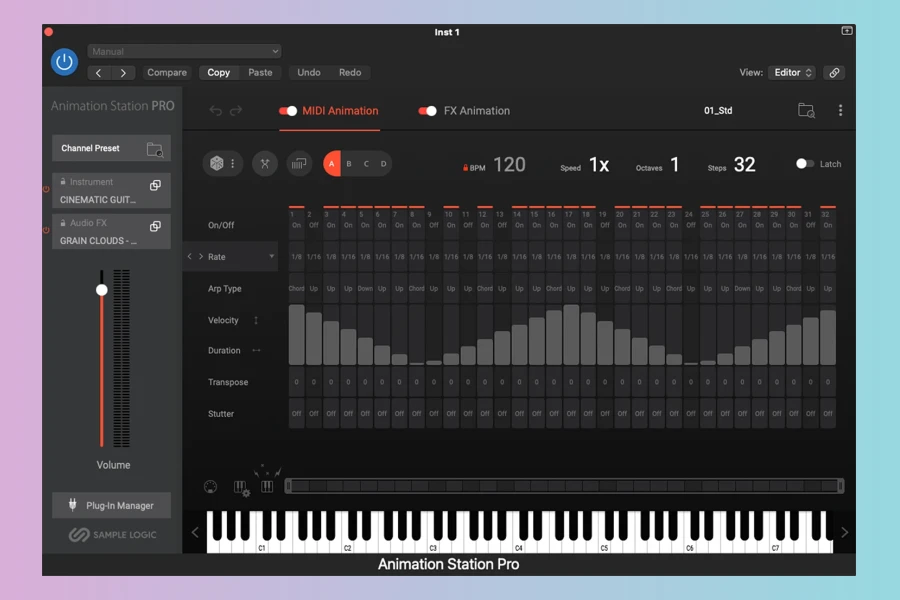The image size is (900, 600).
Task: Click the Volume slider handle
Action: click(x=102, y=290)
